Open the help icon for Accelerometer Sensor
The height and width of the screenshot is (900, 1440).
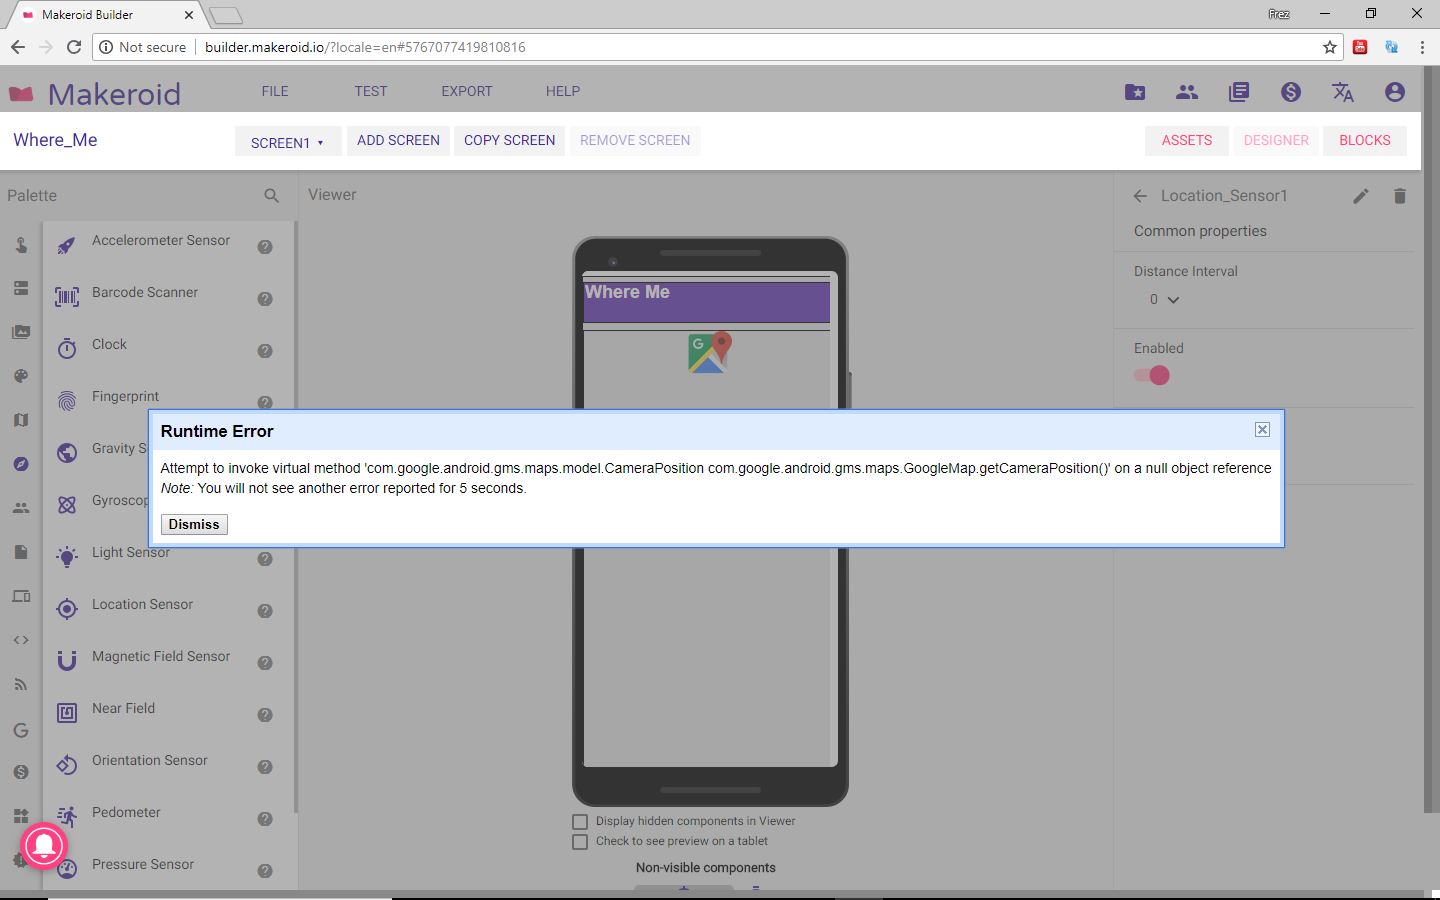tap(265, 247)
